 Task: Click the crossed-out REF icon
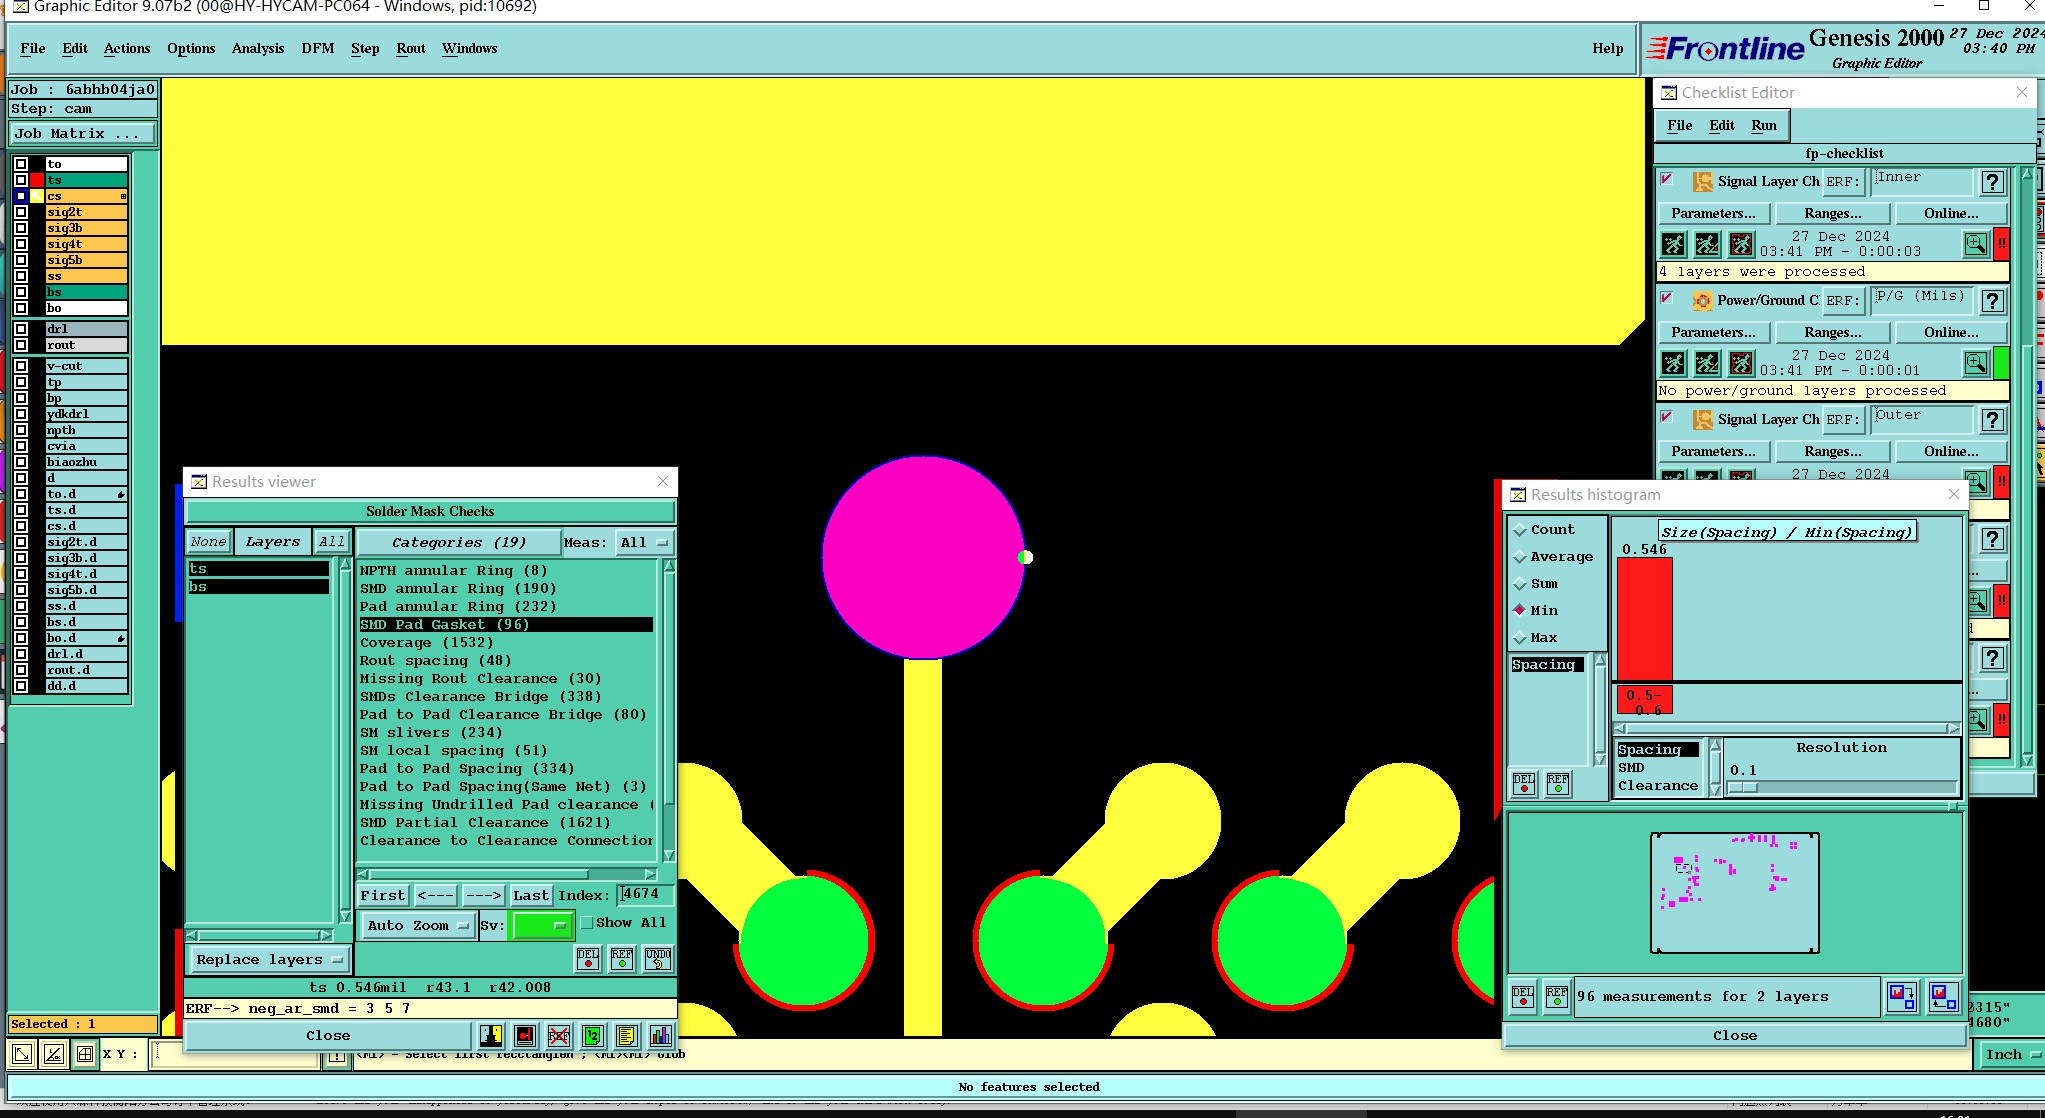pyautogui.click(x=559, y=1035)
